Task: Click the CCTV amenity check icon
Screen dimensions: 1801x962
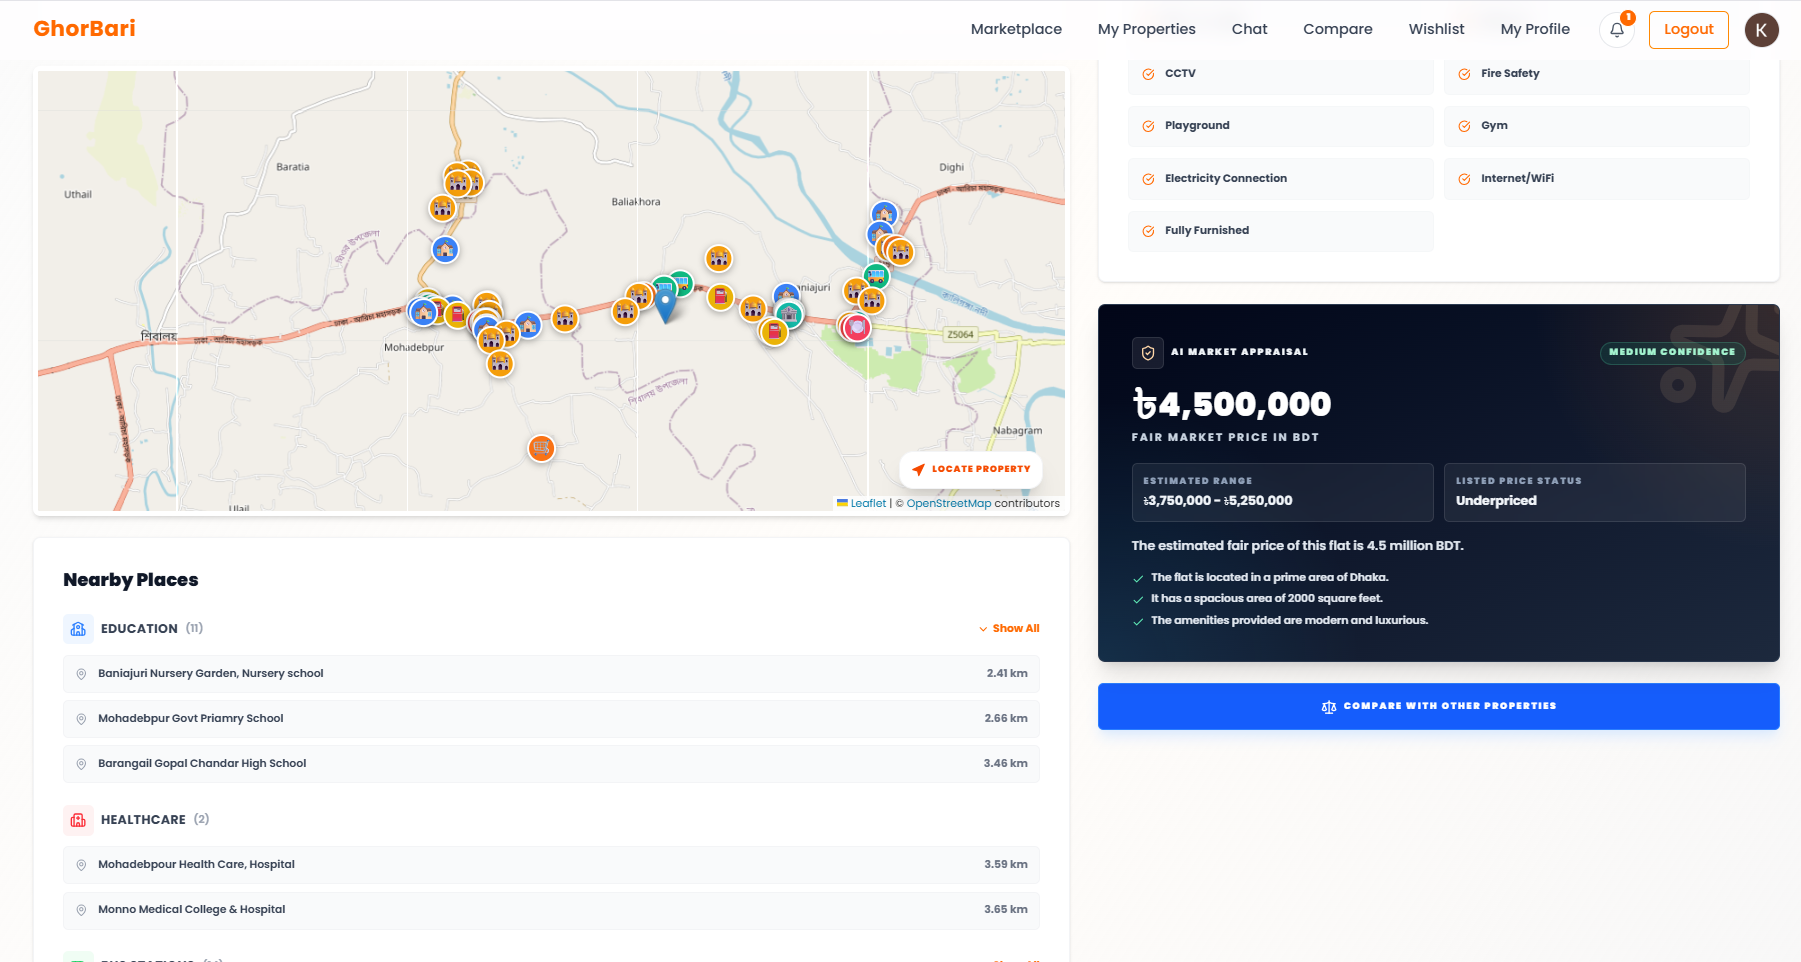Action: pyautogui.click(x=1148, y=74)
